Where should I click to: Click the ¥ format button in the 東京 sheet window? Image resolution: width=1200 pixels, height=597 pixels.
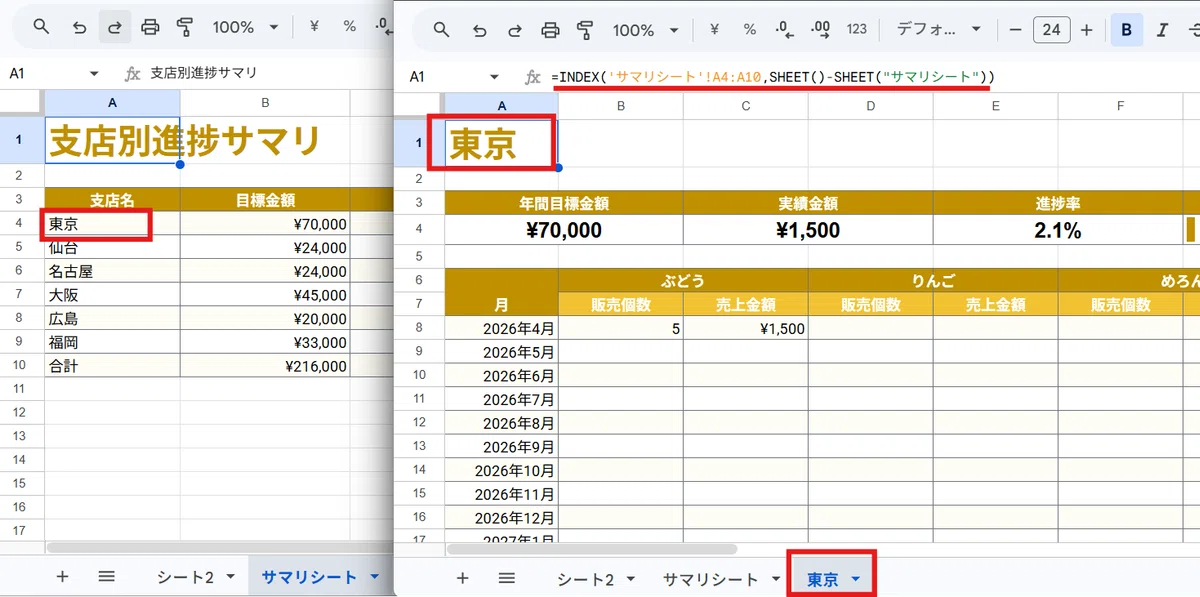tap(714, 30)
